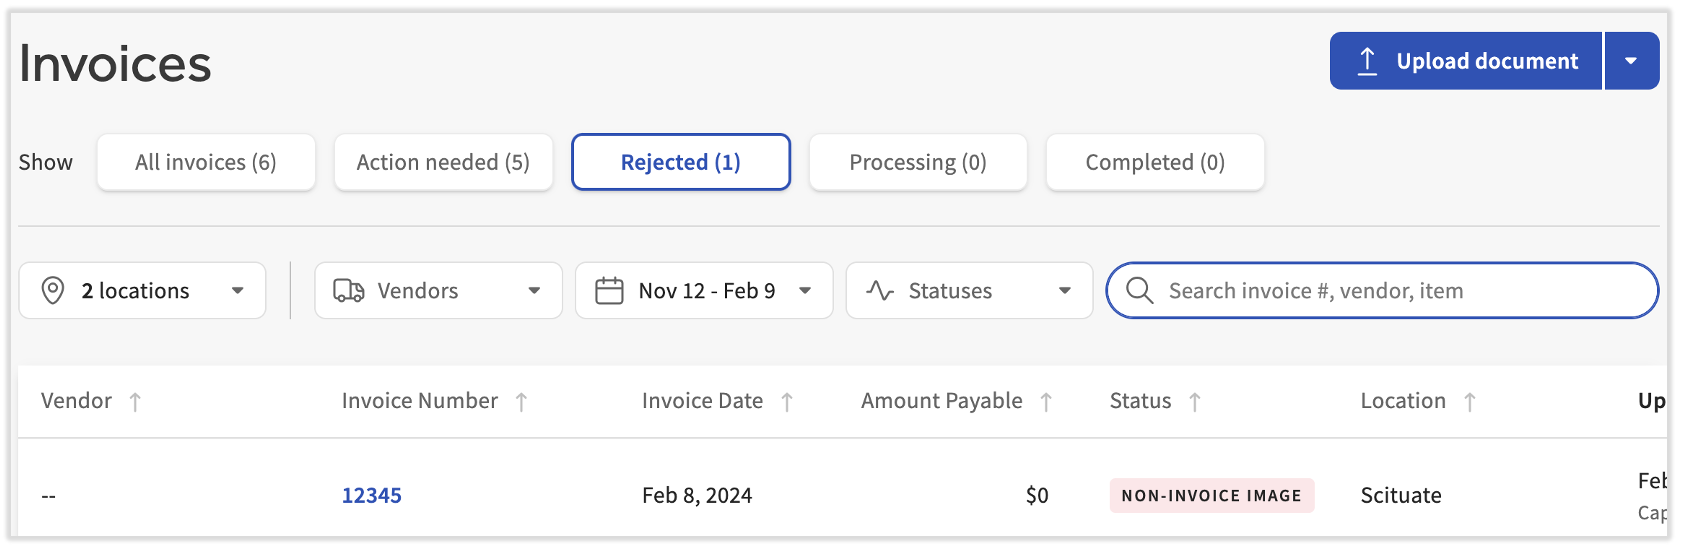Show Processing invoices

point(918,162)
